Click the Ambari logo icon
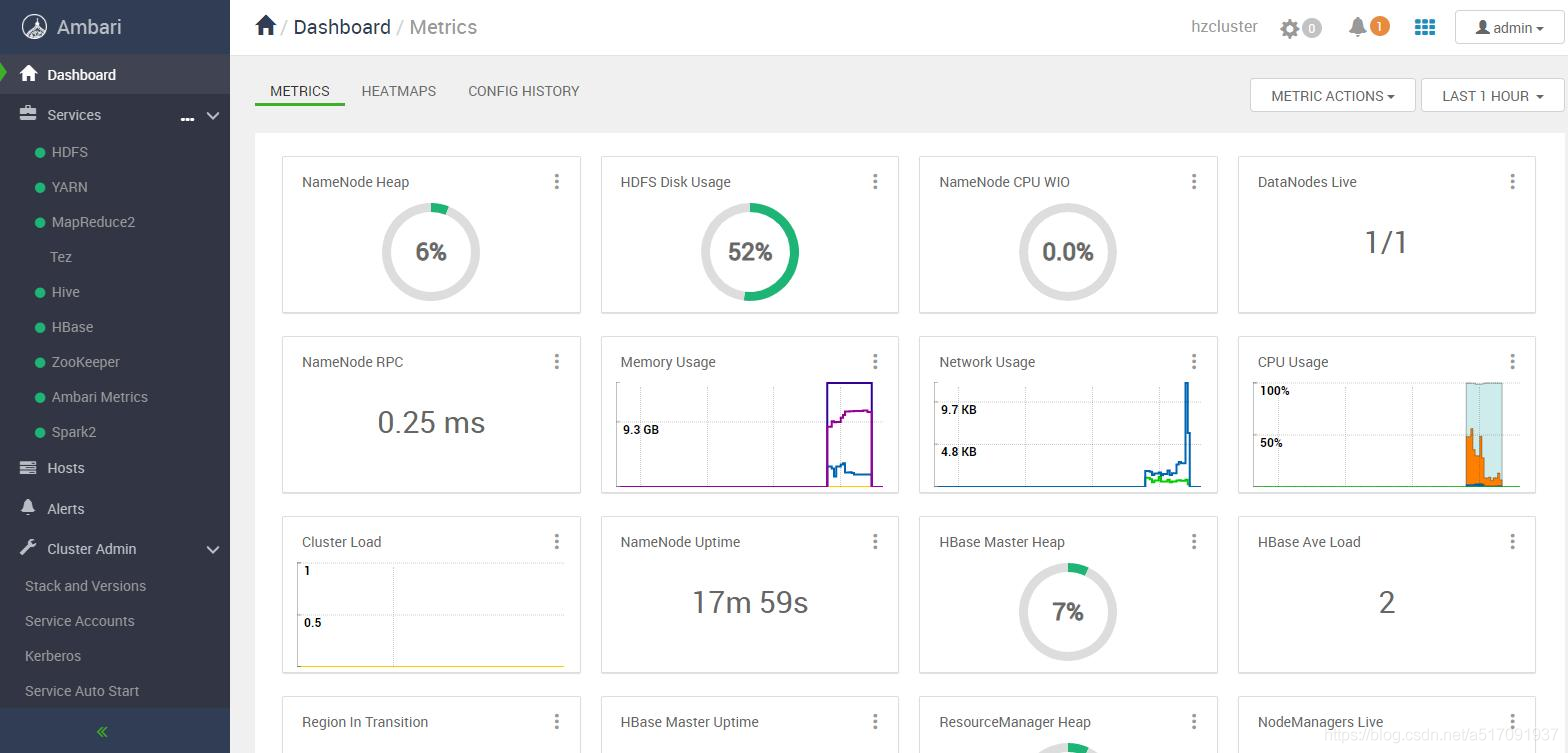Screen dimensions: 1568x753 (35, 27)
